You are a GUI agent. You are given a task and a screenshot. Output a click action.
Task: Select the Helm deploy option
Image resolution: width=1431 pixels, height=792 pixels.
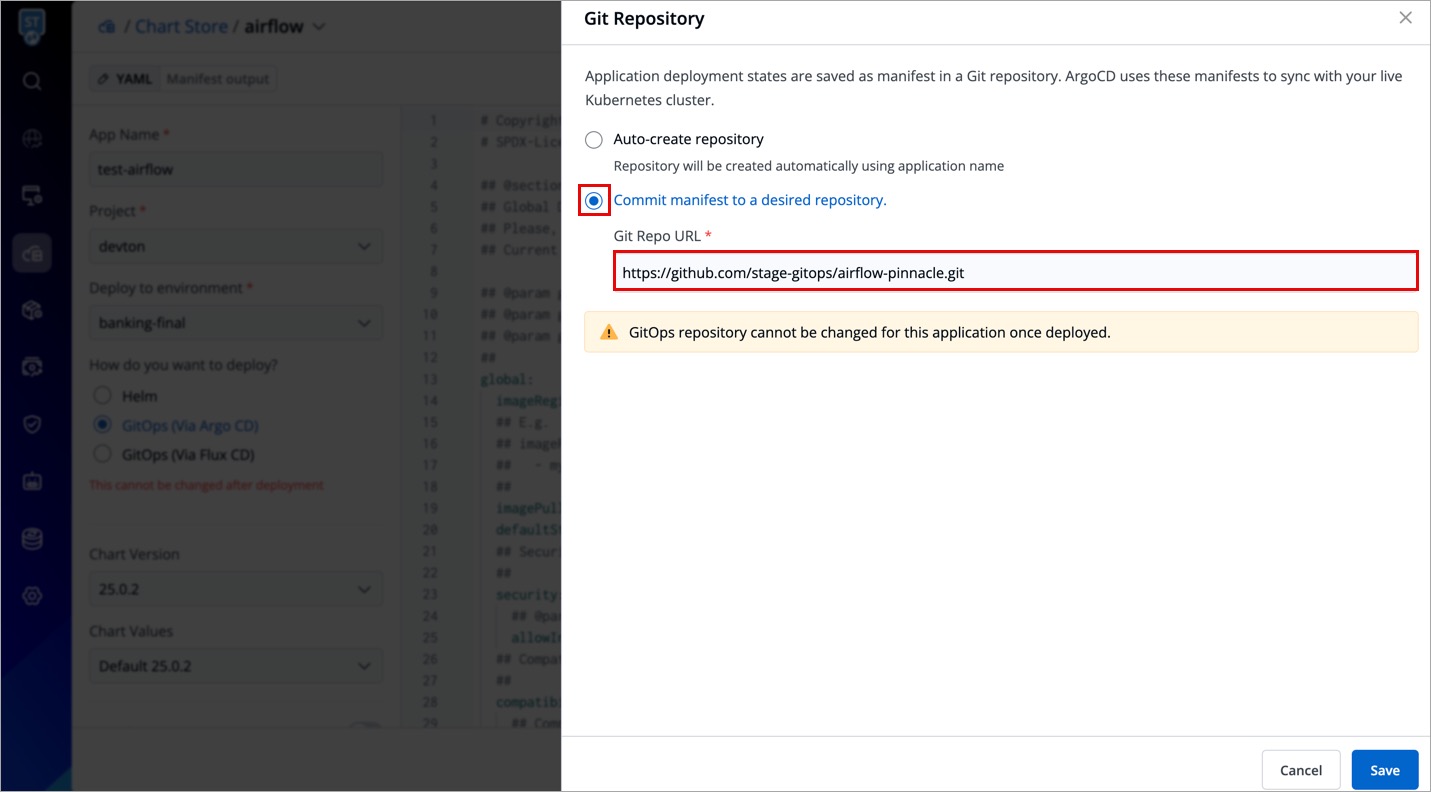click(x=102, y=396)
